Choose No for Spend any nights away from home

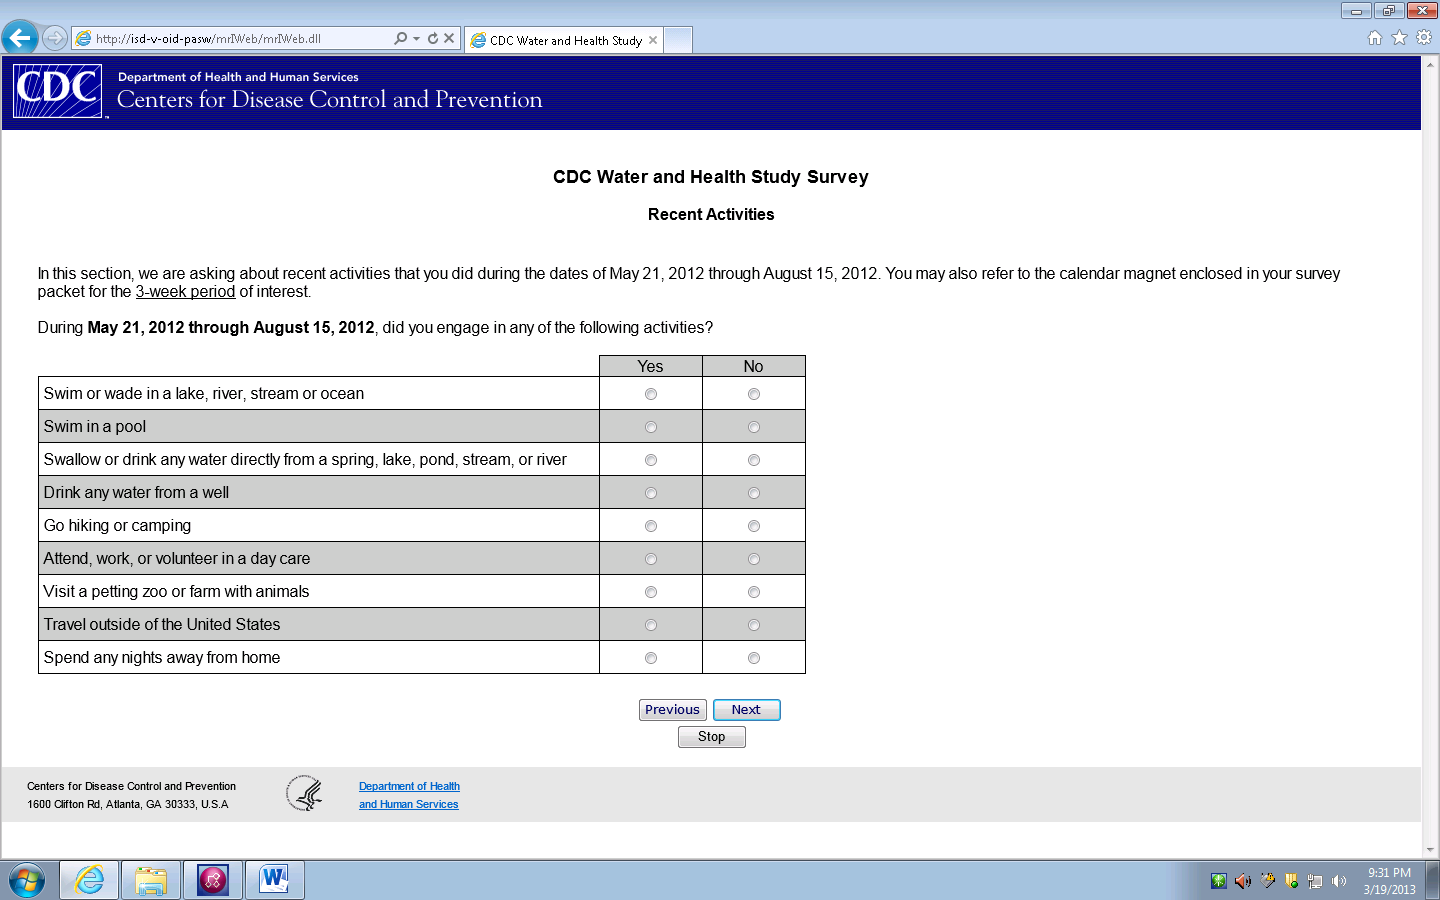(x=754, y=658)
